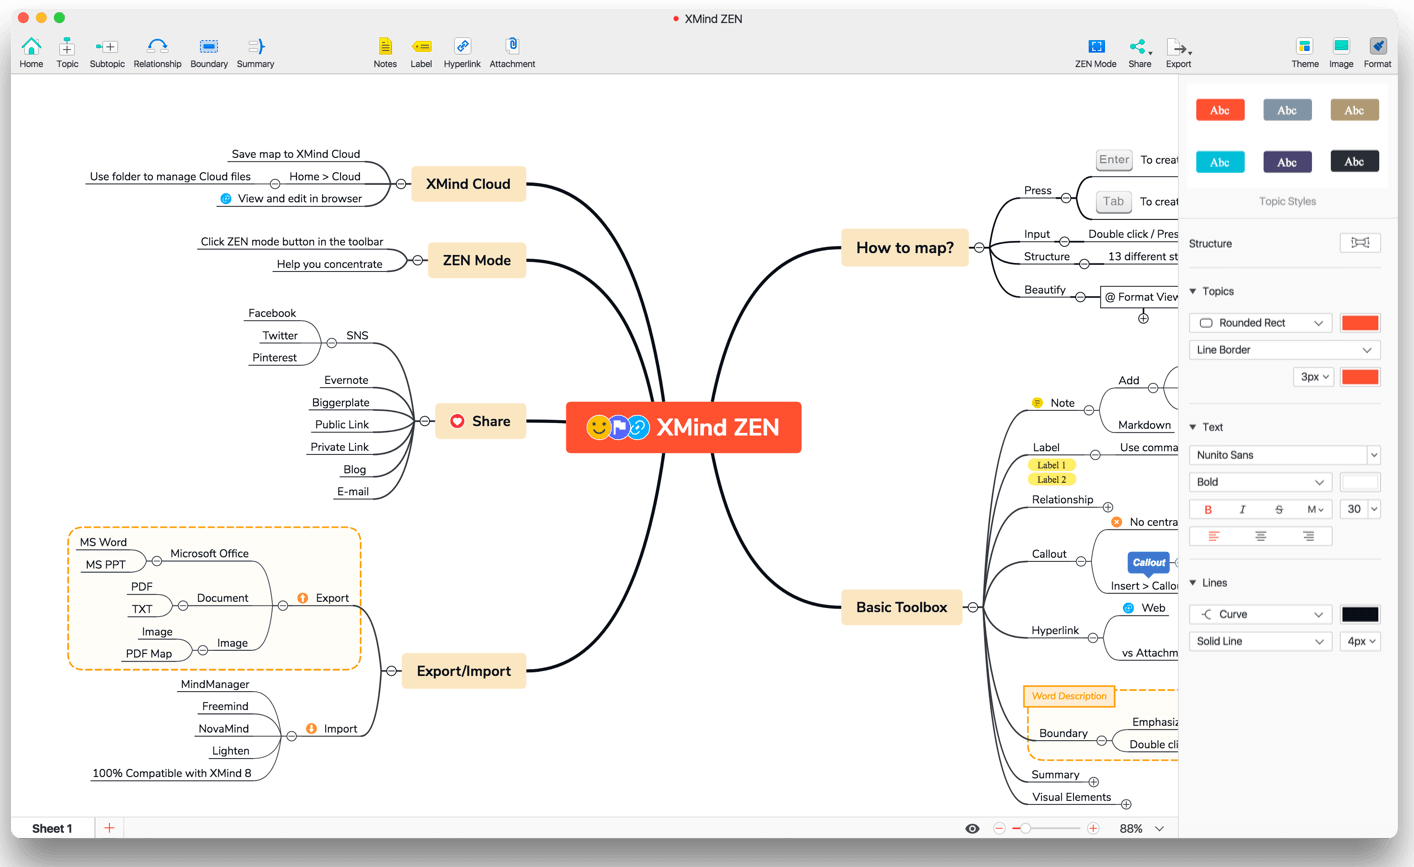
Task: Click the smiley marker on central topic
Action: click(598, 427)
